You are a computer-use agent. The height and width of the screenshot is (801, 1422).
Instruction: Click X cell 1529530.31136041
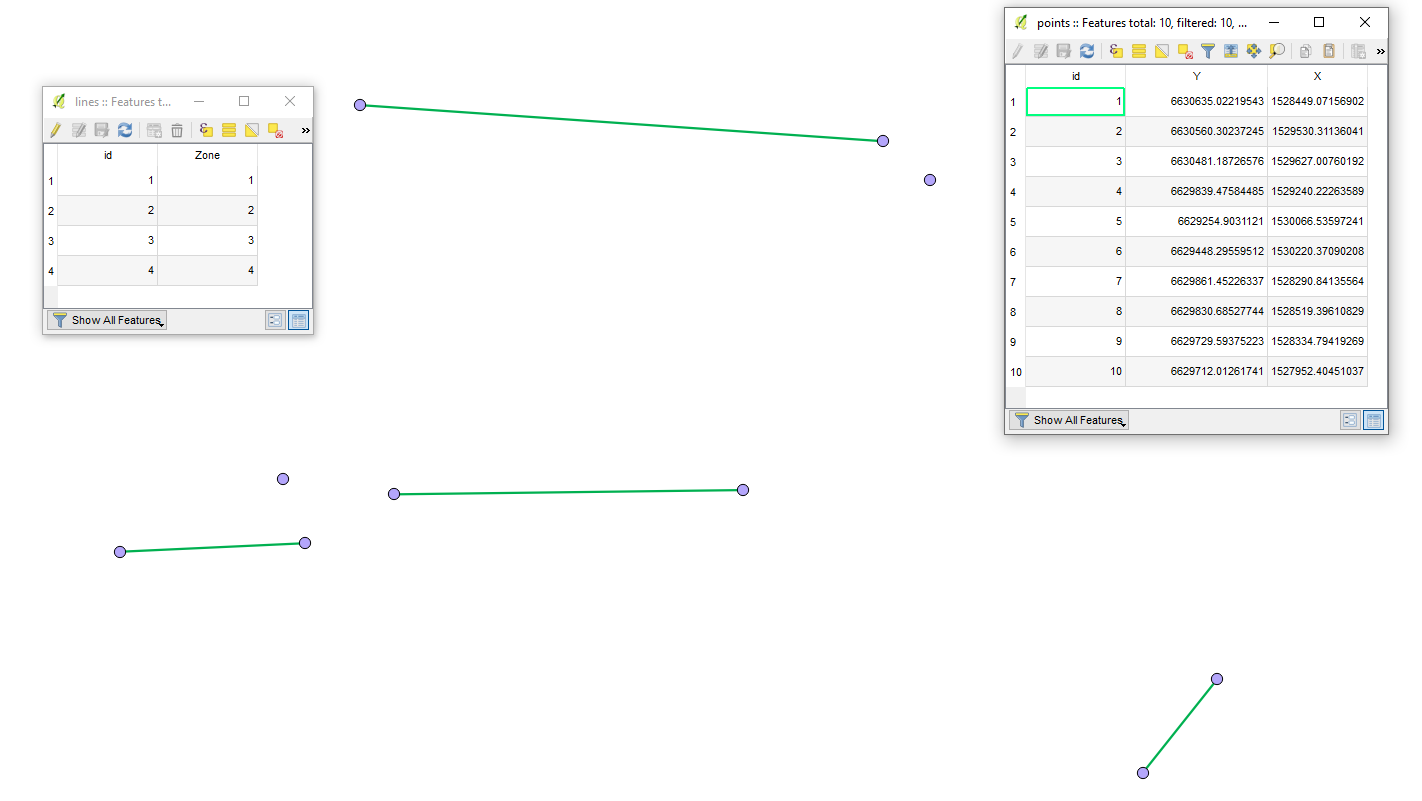(x=1318, y=132)
